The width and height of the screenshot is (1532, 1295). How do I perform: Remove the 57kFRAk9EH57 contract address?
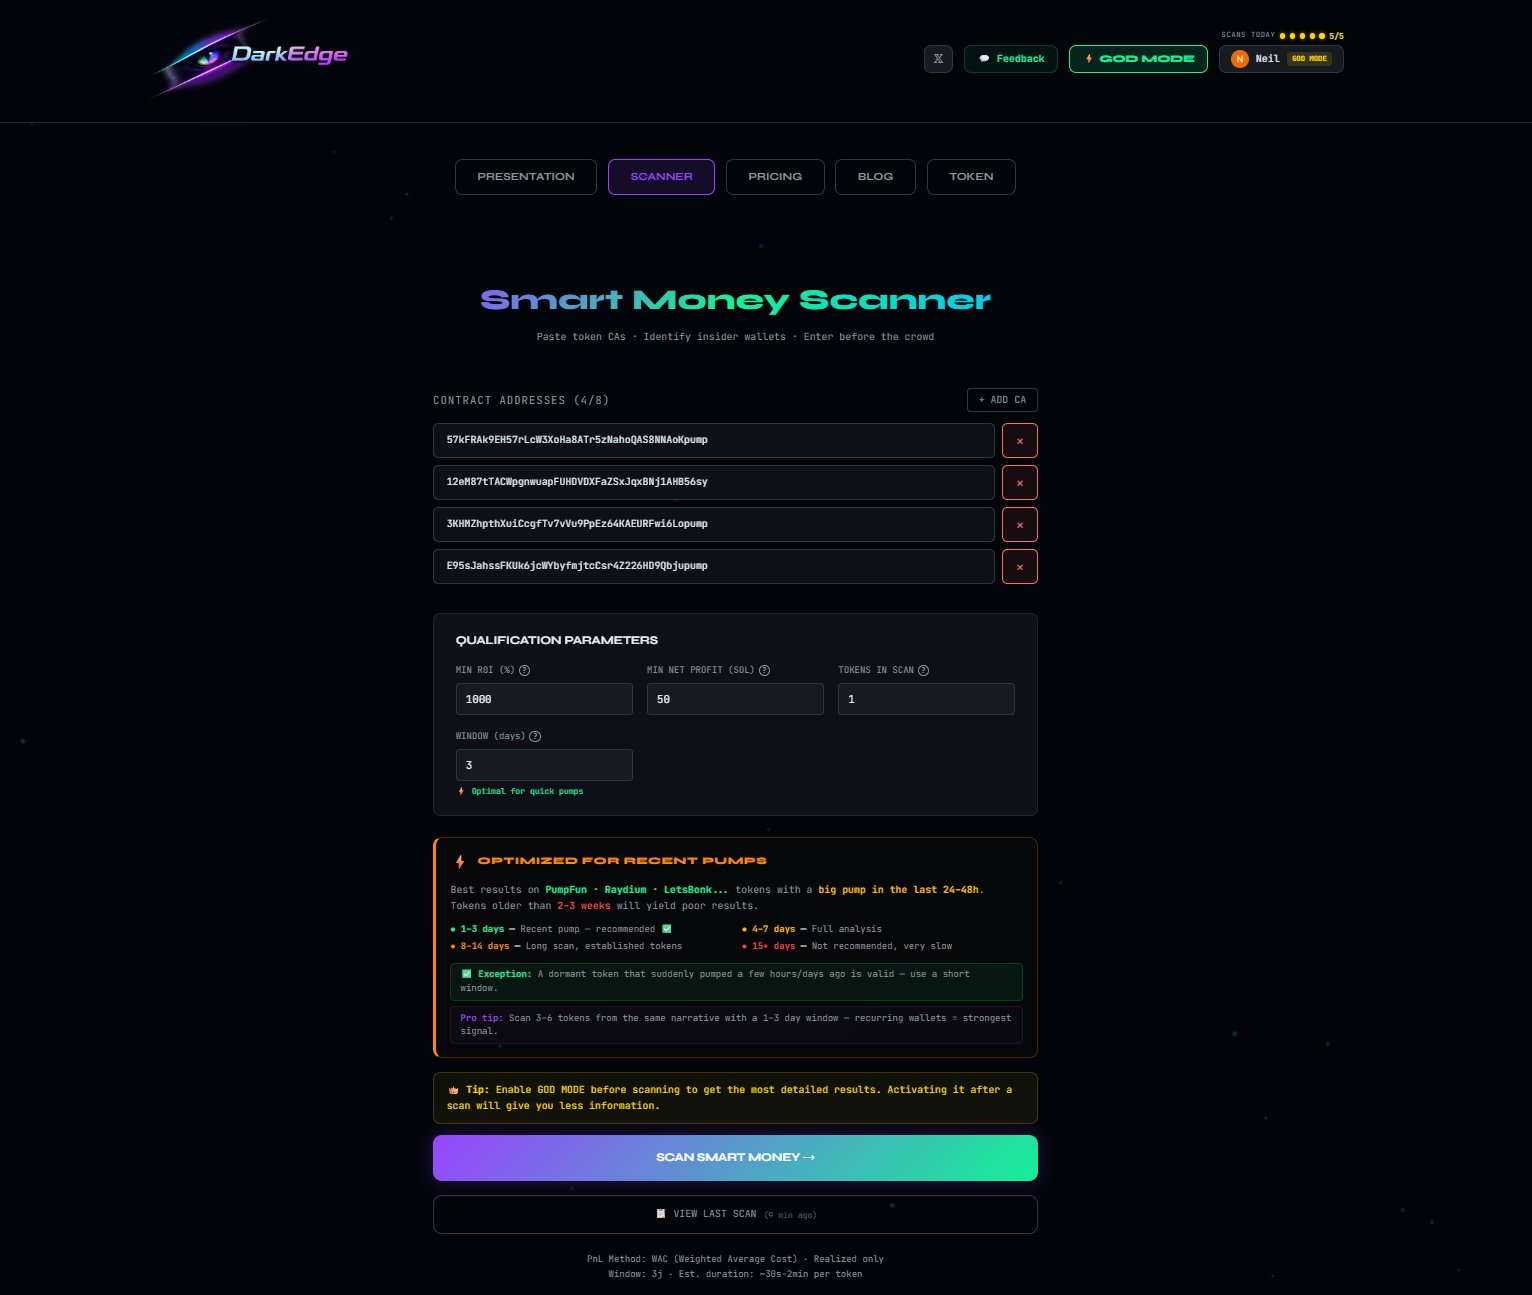point(1020,441)
